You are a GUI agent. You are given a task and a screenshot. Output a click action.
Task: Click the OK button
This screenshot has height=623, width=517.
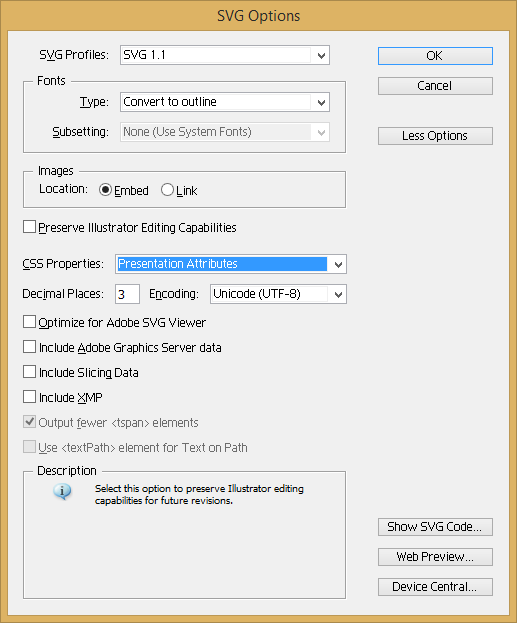coord(435,56)
